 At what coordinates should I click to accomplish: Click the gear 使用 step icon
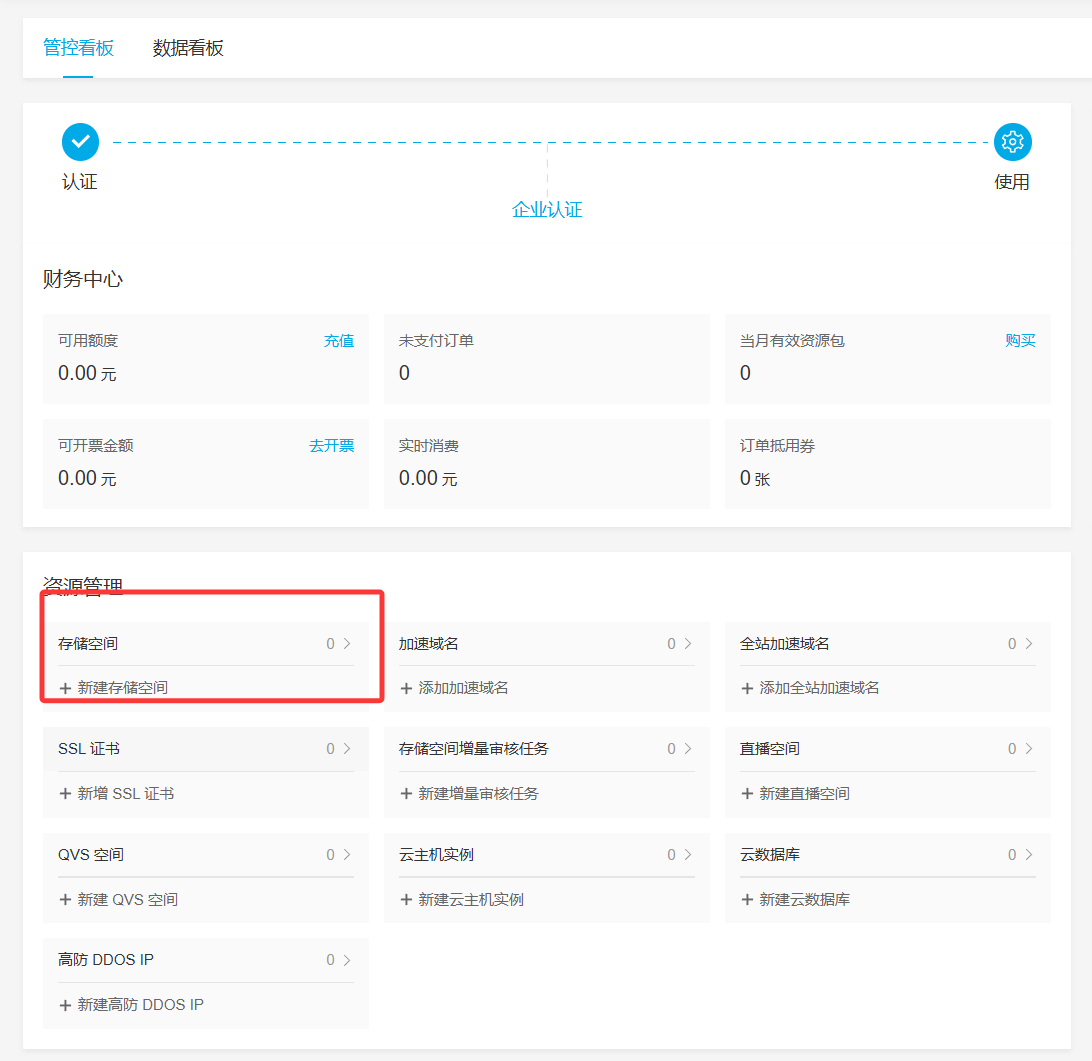point(1012,142)
